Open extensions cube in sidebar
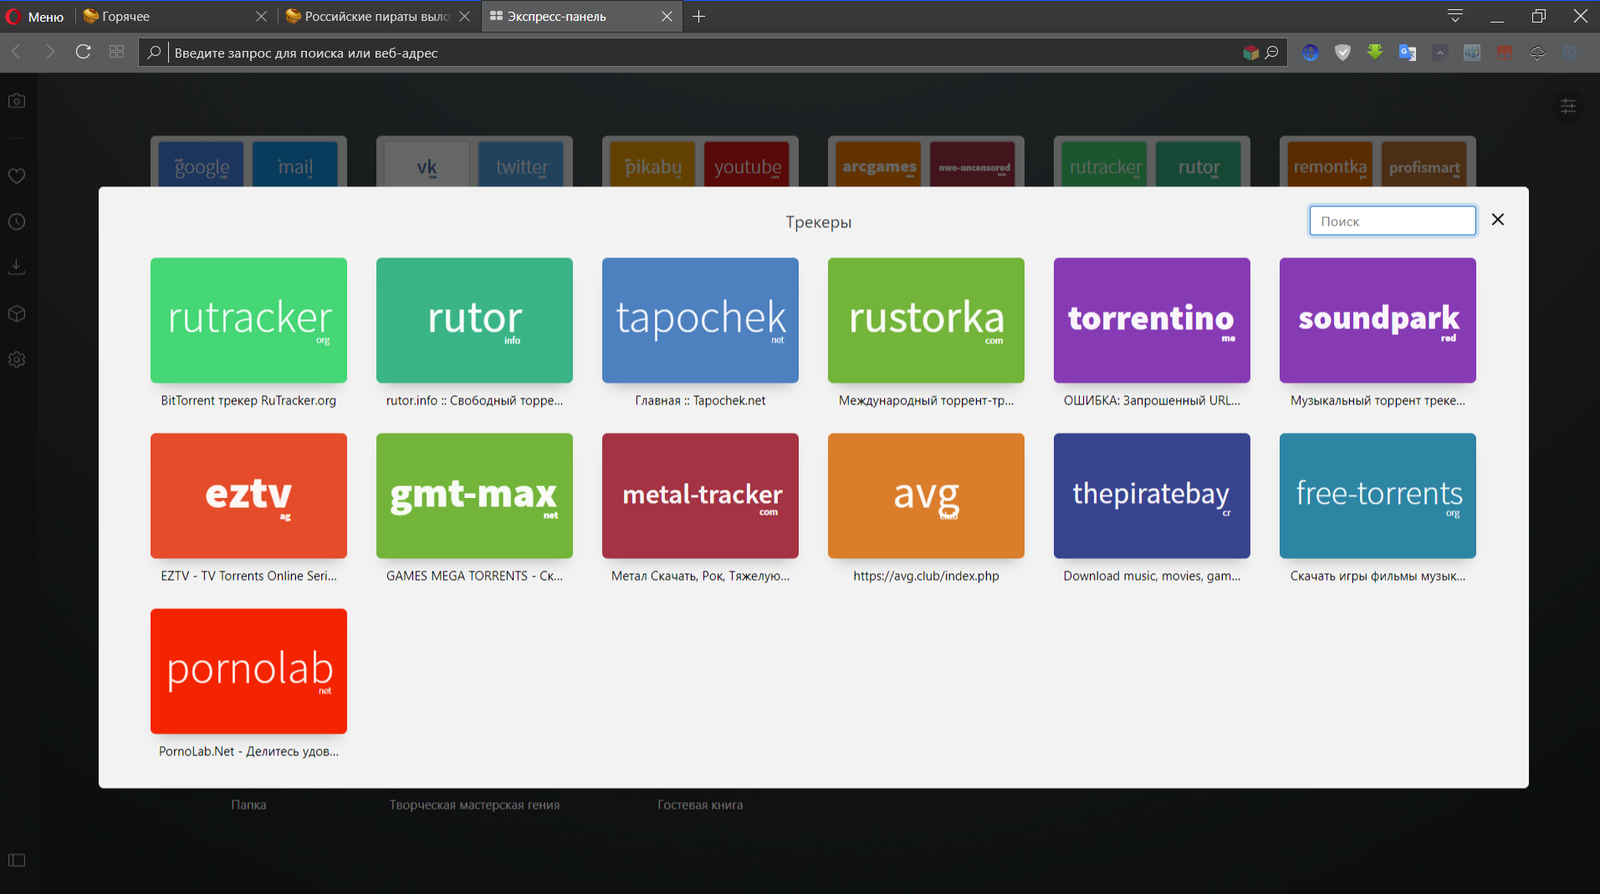Image resolution: width=1600 pixels, height=894 pixels. point(17,314)
